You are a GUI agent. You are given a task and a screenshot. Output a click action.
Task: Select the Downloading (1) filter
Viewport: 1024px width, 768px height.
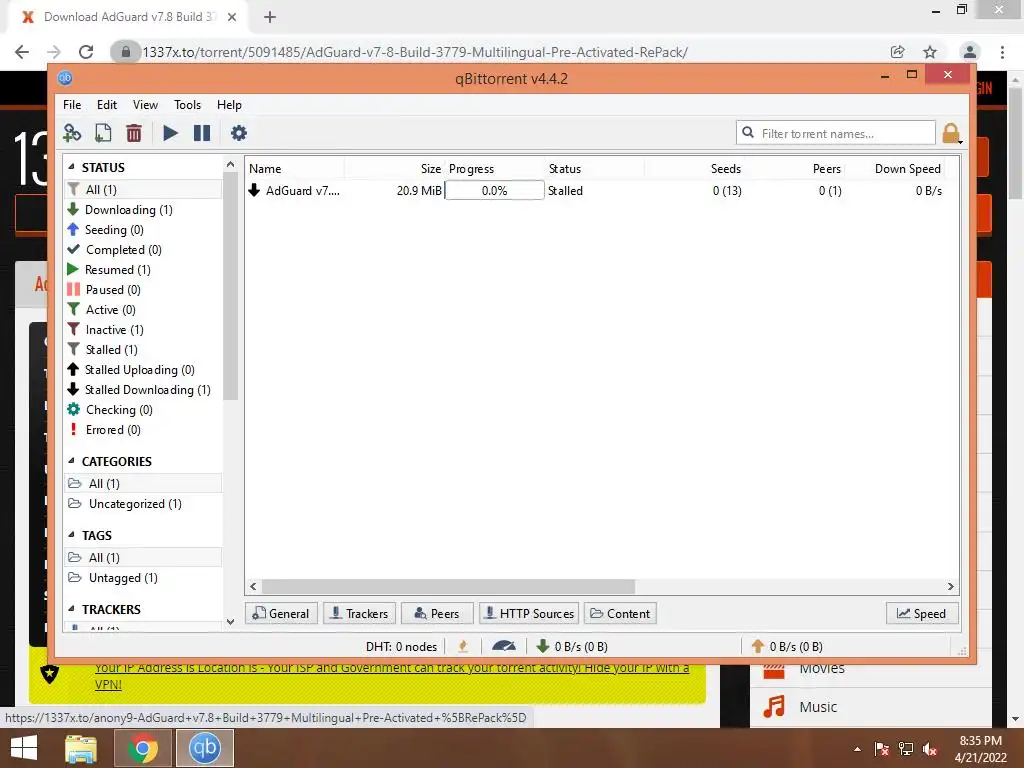(143, 210)
